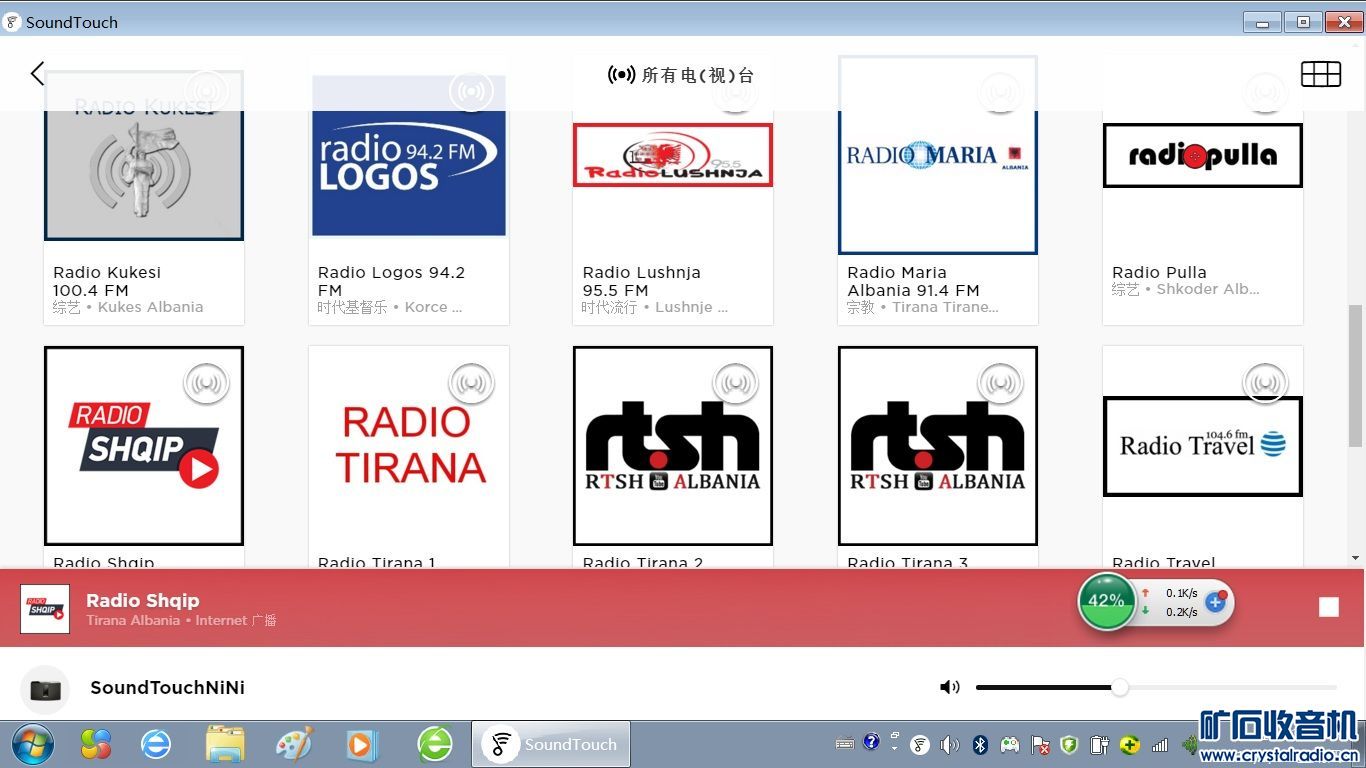The image size is (1366, 768).
Task: Adjust the SoundTouchNiNi volume slider
Action: (x=1156, y=687)
